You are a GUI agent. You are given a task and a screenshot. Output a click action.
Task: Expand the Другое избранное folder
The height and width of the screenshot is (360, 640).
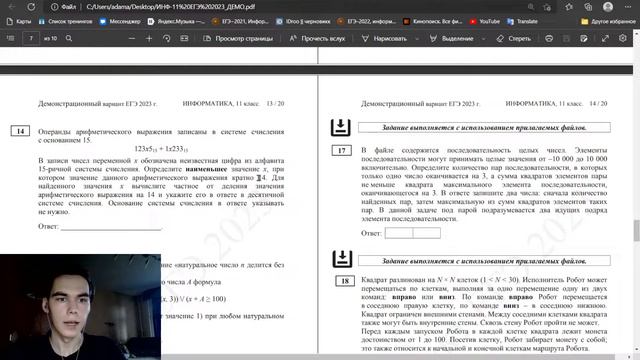[x=608, y=21]
